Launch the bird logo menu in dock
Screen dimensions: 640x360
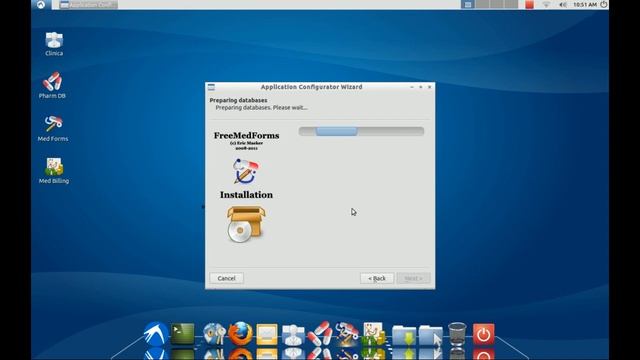coord(156,334)
